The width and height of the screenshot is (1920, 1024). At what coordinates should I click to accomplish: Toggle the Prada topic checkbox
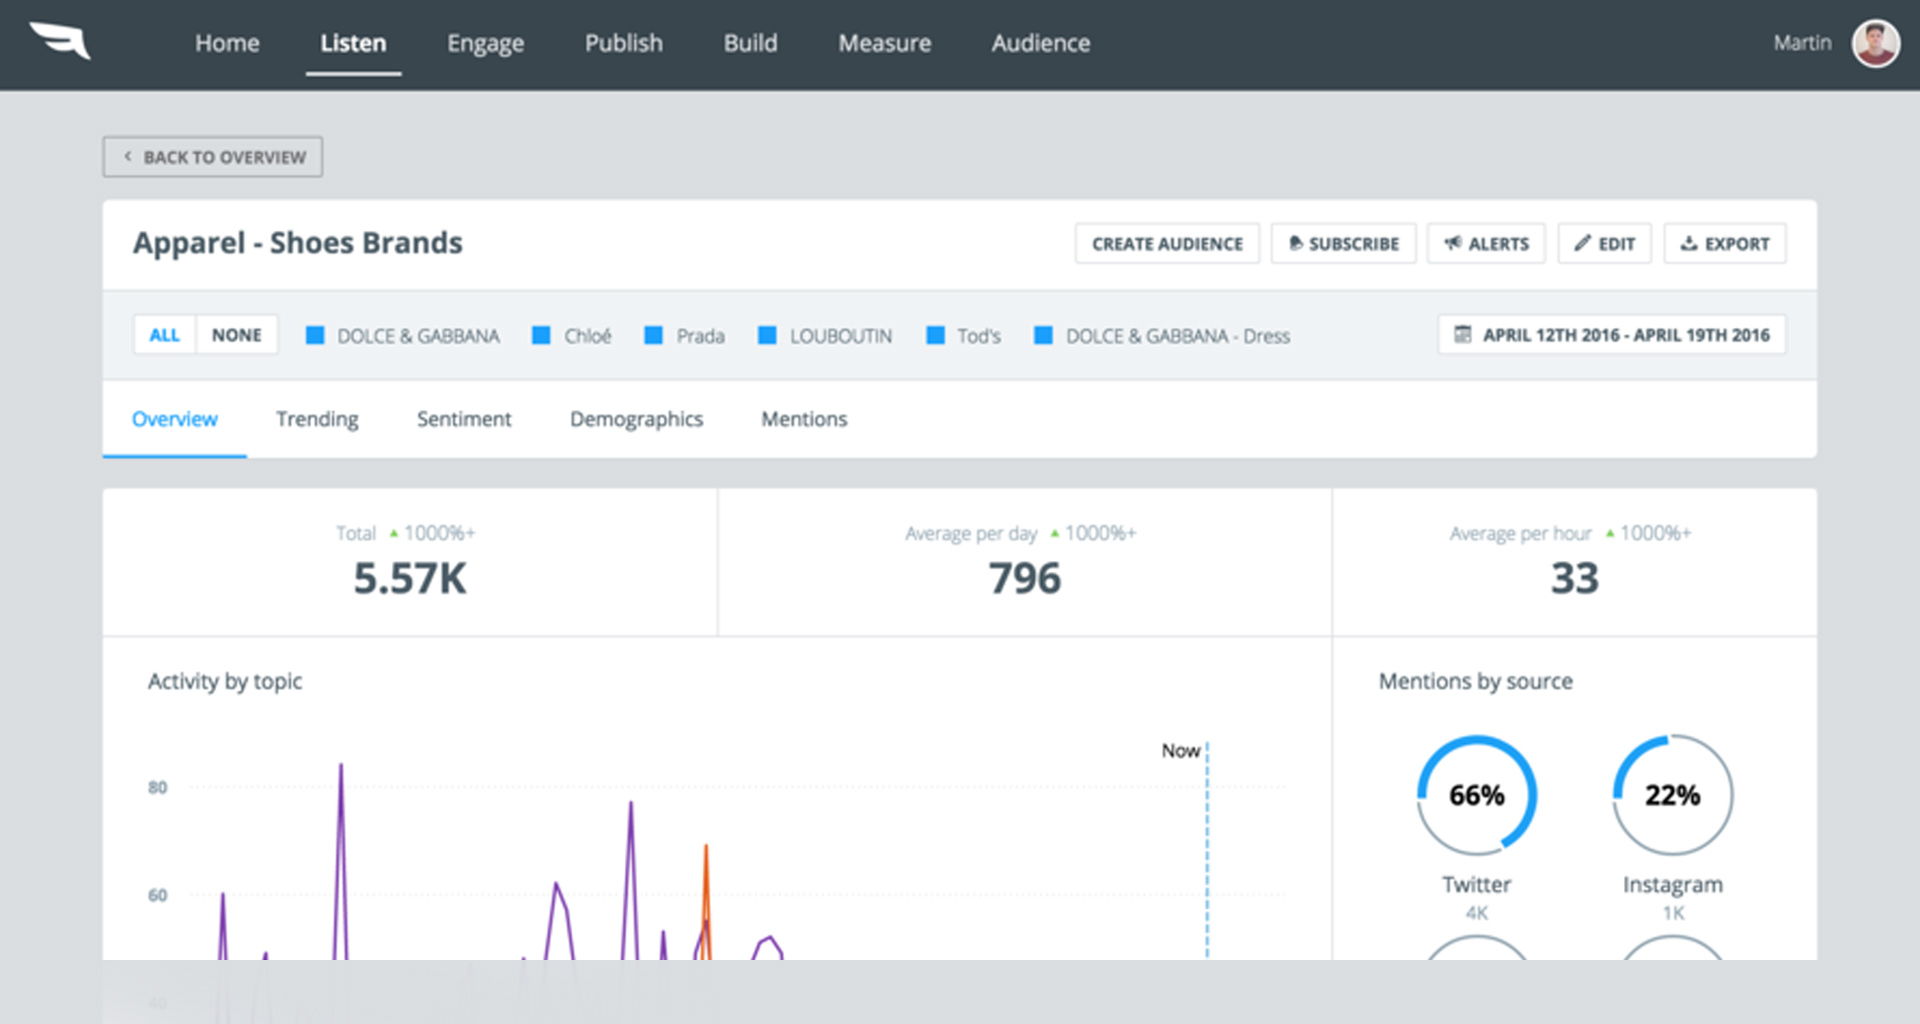653,335
